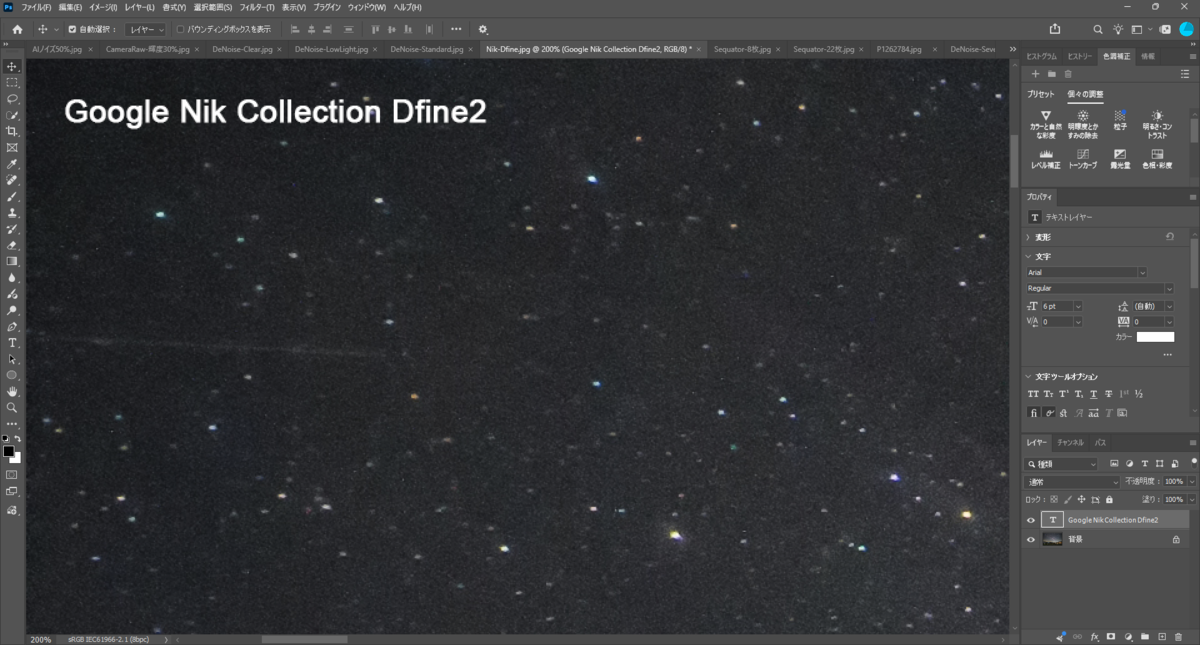Select the Horizontal Type tool
The image size is (1200, 645).
pyautogui.click(x=12, y=343)
